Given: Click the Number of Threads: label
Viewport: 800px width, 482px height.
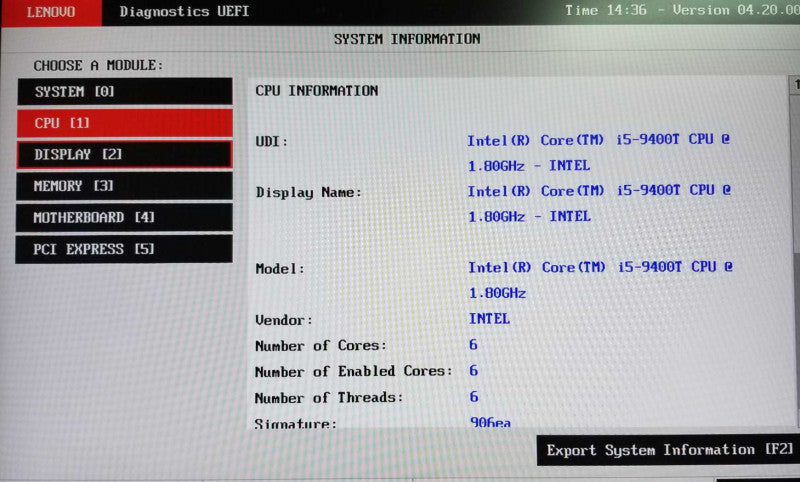Looking at the screenshot, I should [x=329, y=397].
